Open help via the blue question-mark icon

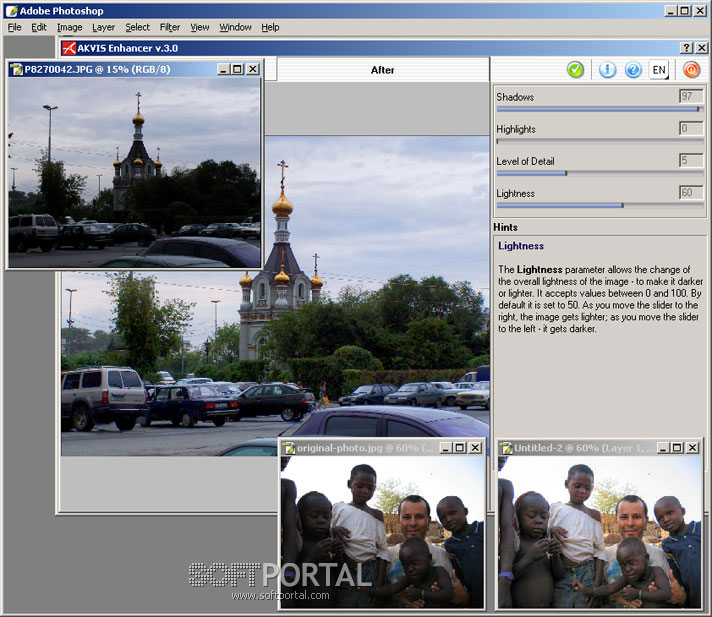click(633, 69)
